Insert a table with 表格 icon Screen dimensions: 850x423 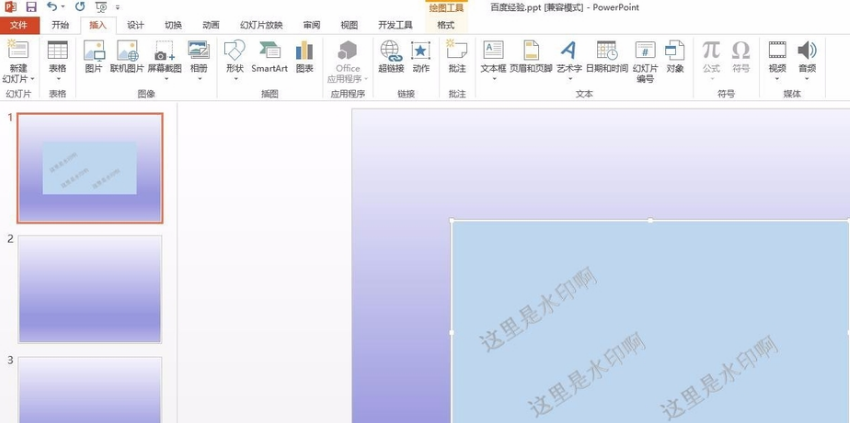[x=57, y=49]
